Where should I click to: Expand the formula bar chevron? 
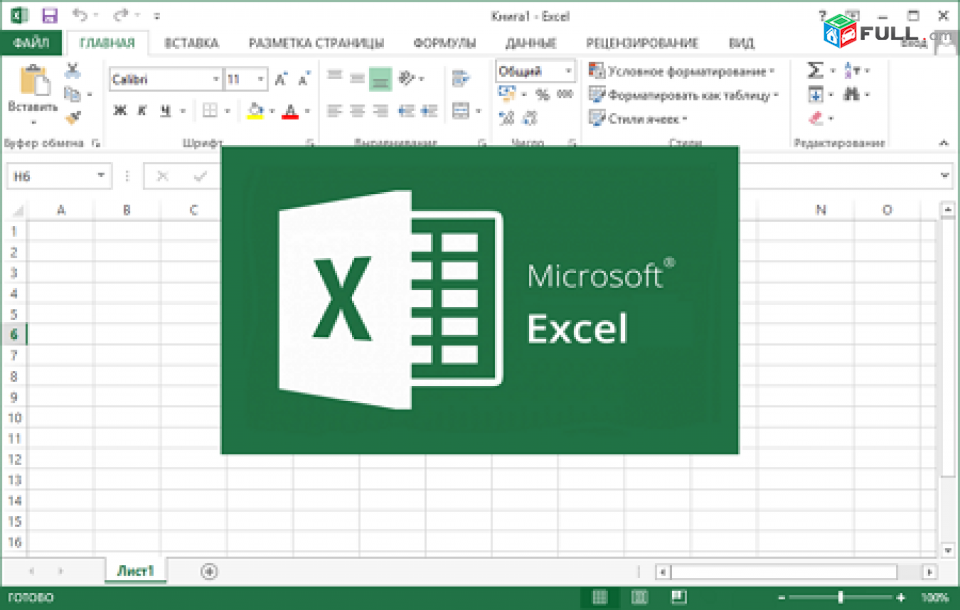pos(945,176)
